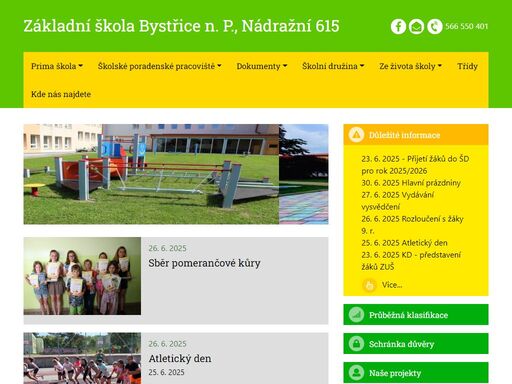
Task: Click the site title Základní škola Bystřice
Action: (181, 26)
